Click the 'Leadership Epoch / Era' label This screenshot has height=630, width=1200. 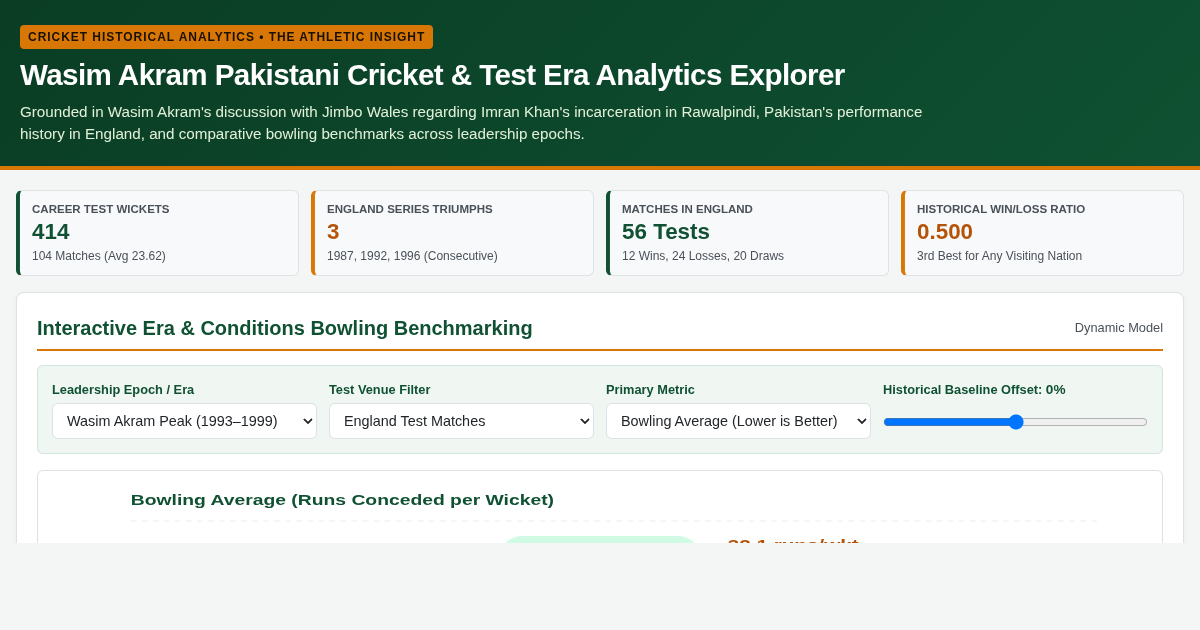123,390
